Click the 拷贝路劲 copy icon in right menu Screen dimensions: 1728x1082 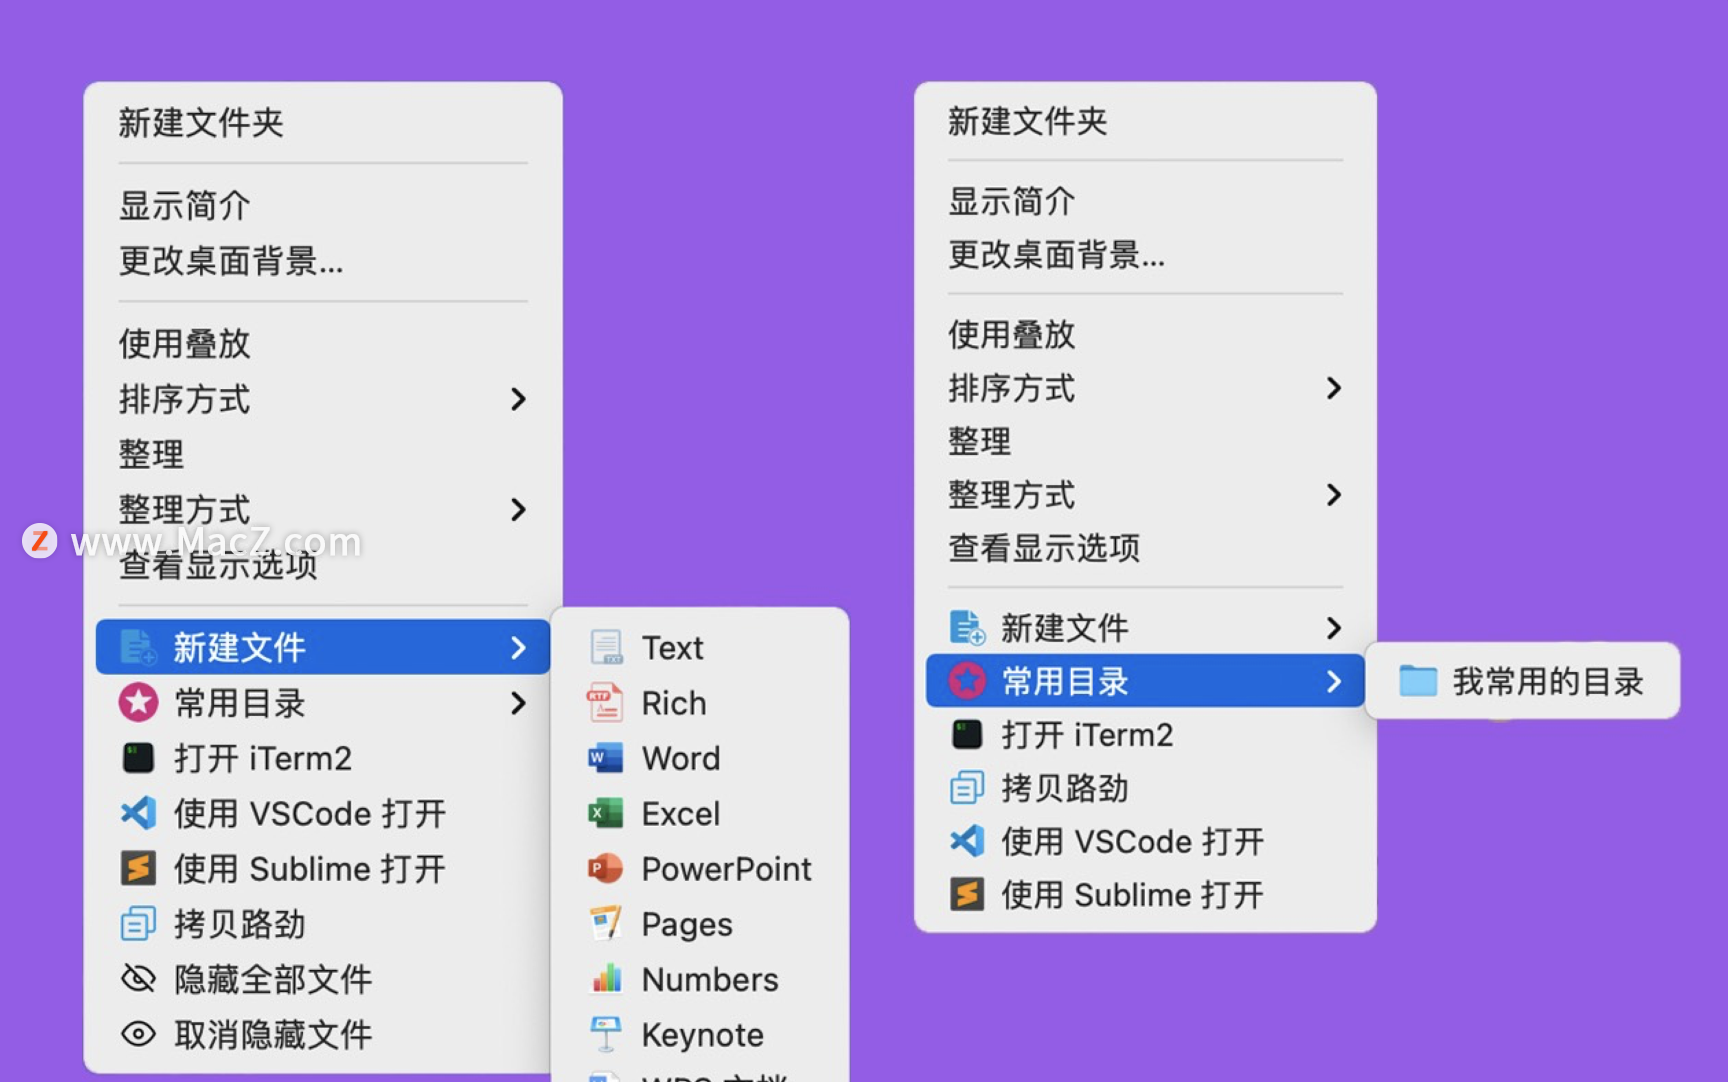point(967,788)
